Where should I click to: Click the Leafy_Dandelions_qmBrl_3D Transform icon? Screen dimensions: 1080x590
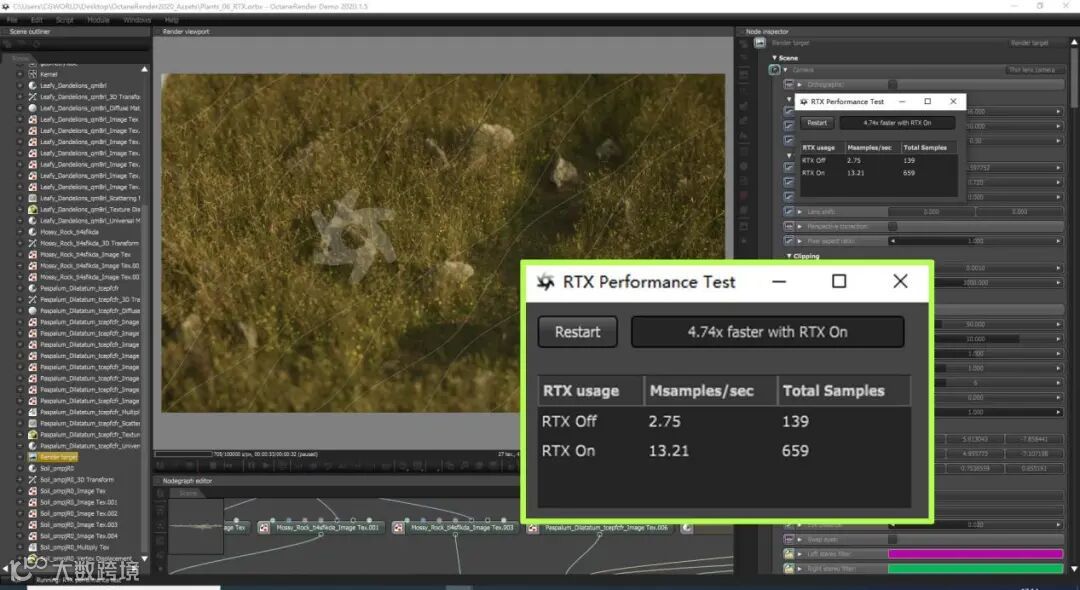[32, 97]
